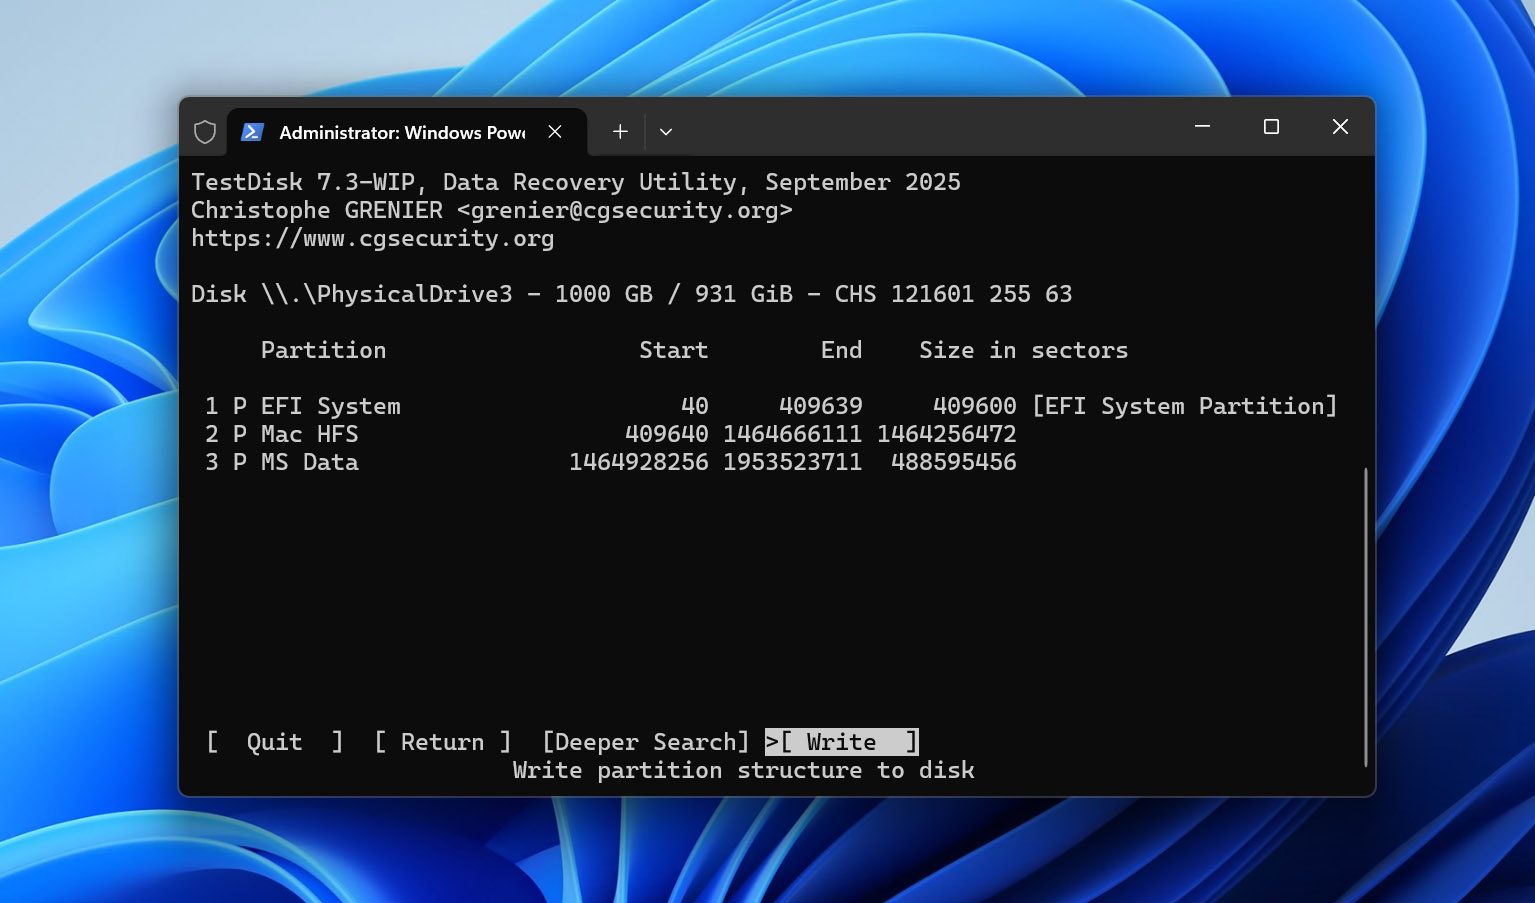Click end sector value 1464666111
The width and height of the screenshot is (1535, 903).
coord(793,434)
